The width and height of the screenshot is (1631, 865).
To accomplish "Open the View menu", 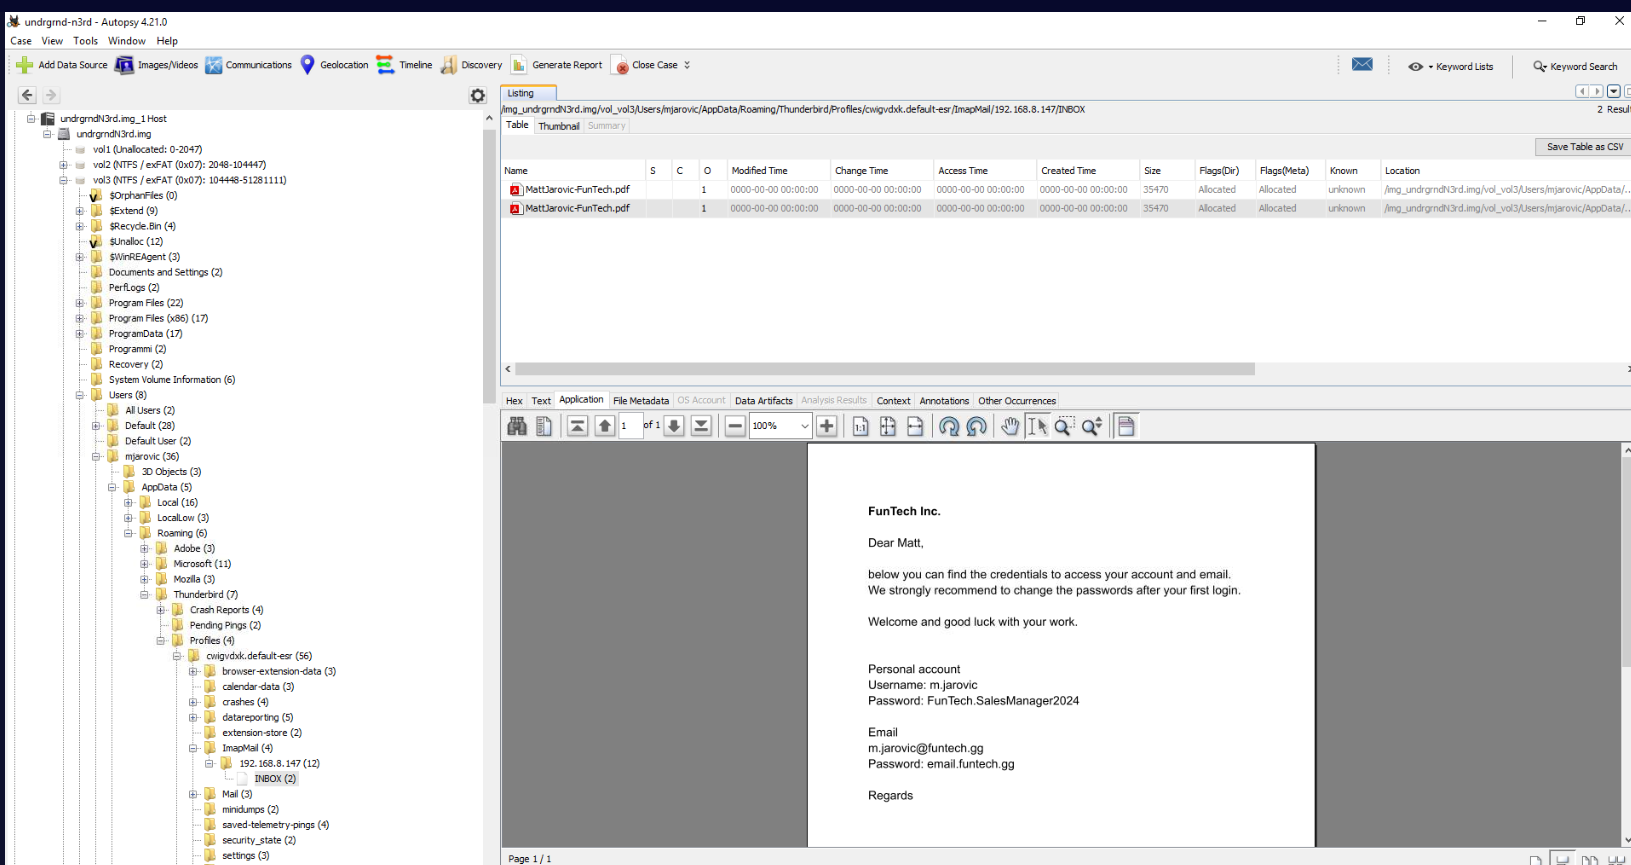I will tap(52, 41).
